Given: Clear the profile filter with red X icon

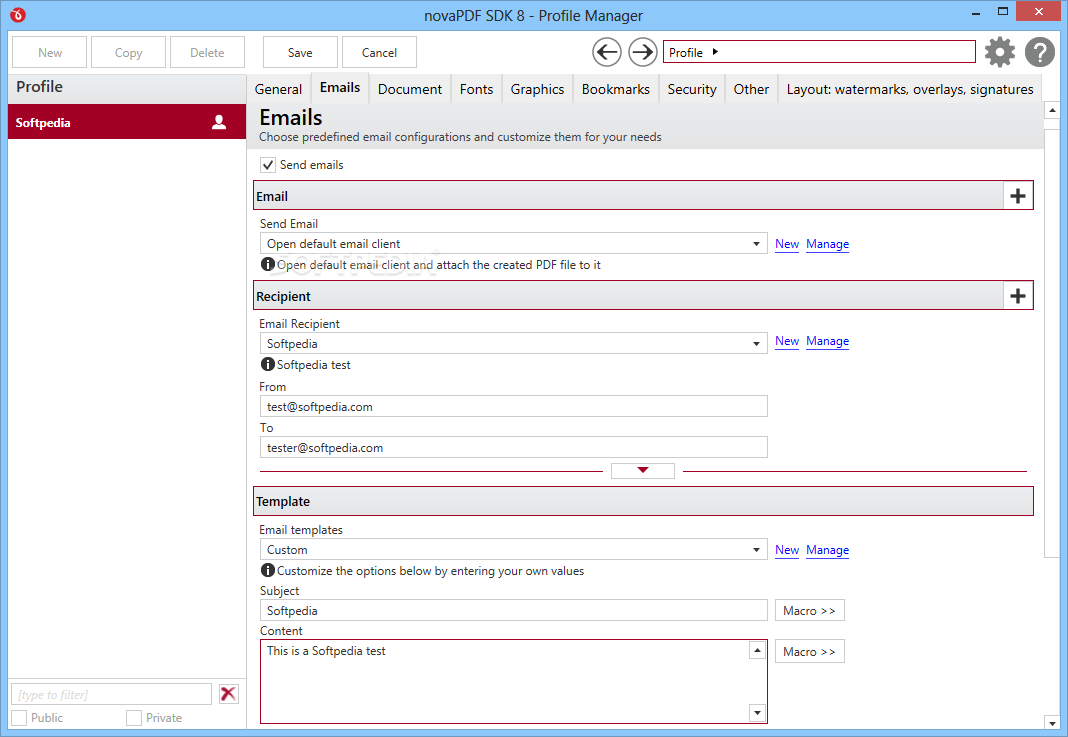Looking at the screenshot, I should pyautogui.click(x=228, y=694).
